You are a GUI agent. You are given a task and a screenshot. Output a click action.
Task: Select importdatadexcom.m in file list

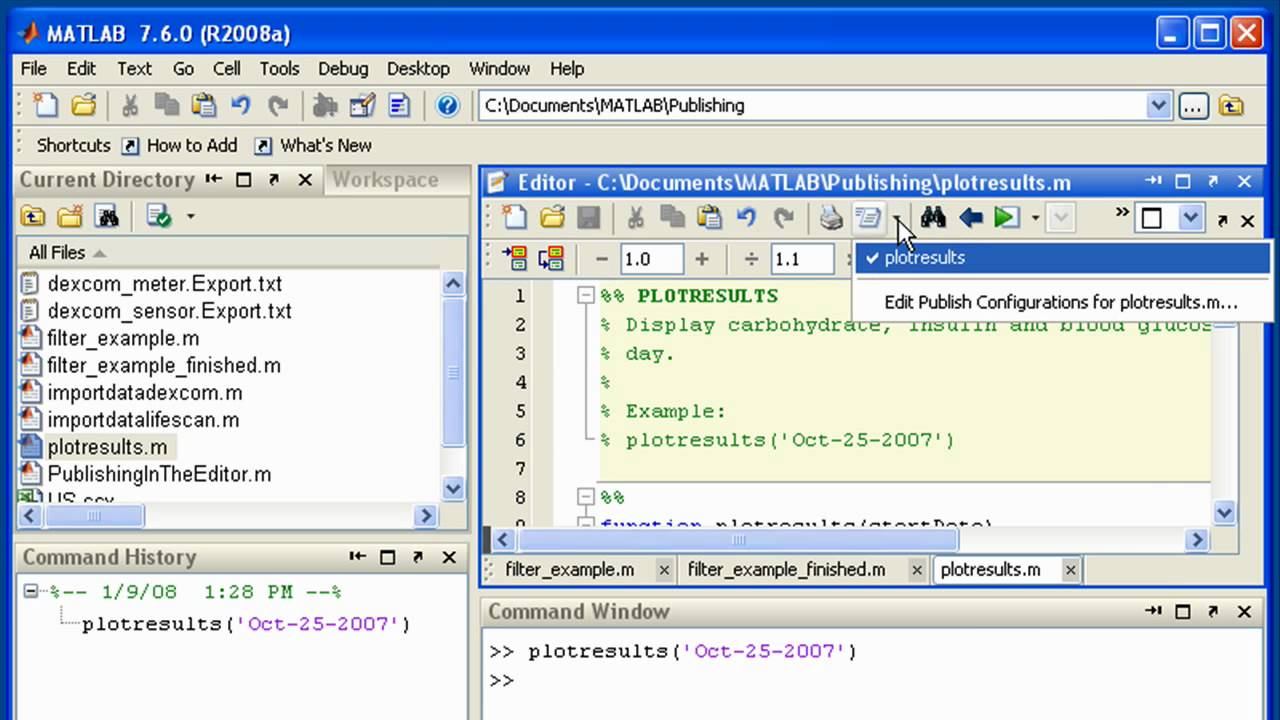pos(144,393)
